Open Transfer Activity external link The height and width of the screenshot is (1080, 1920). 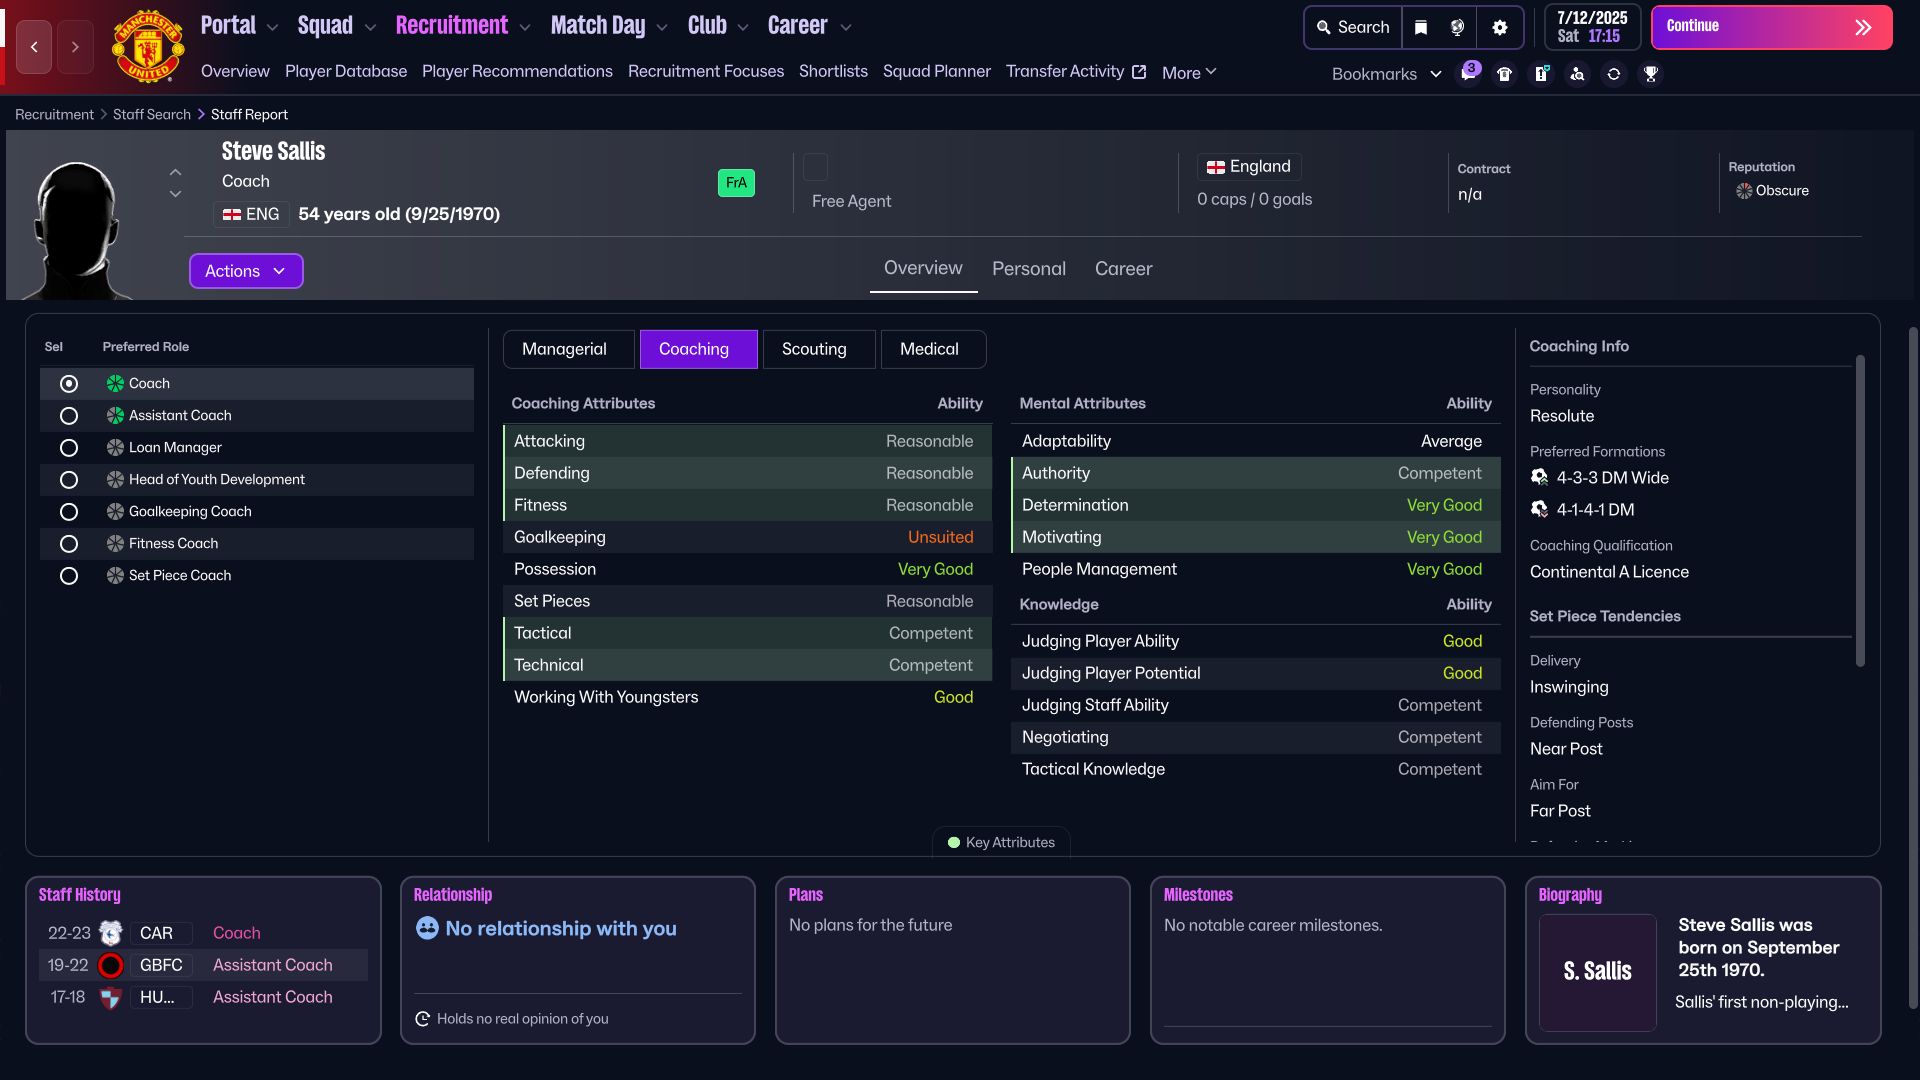tap(1075, 71)
